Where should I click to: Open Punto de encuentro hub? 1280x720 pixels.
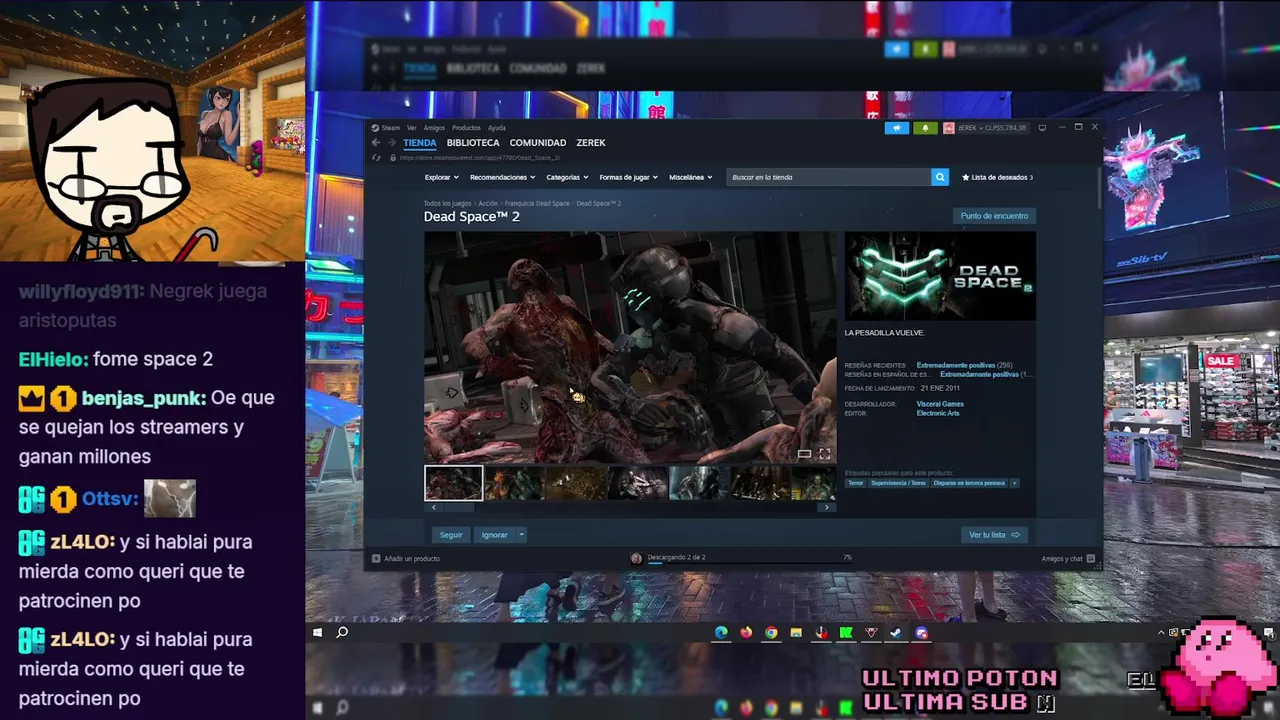tap(994, 216)
